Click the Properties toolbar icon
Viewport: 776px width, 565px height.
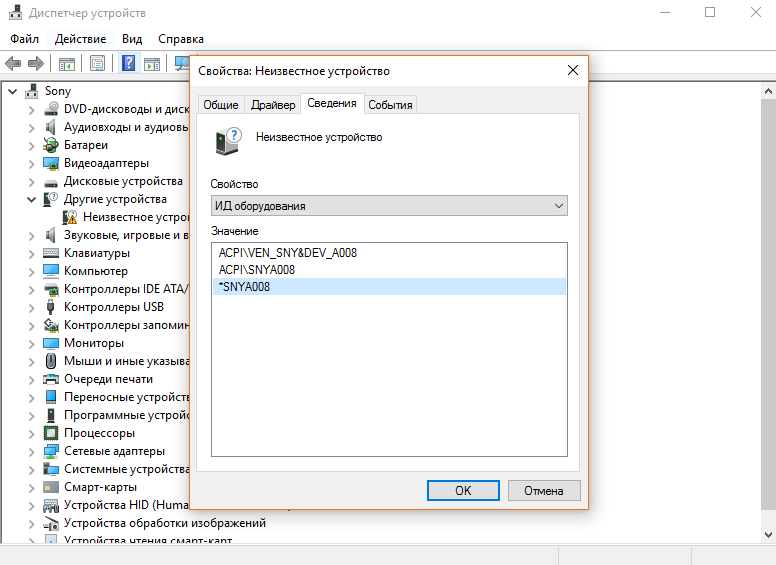click(97, 63)
